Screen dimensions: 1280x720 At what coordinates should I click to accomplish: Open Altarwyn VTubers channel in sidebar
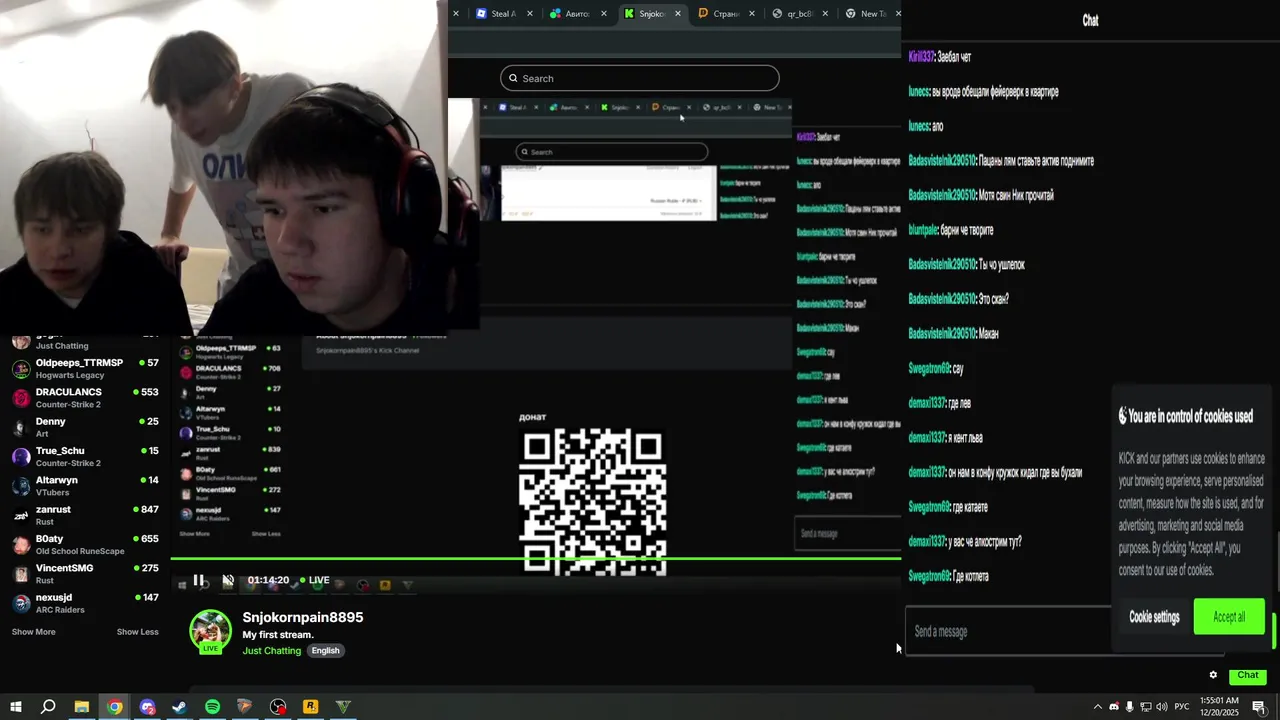click(x=85, y=486)
